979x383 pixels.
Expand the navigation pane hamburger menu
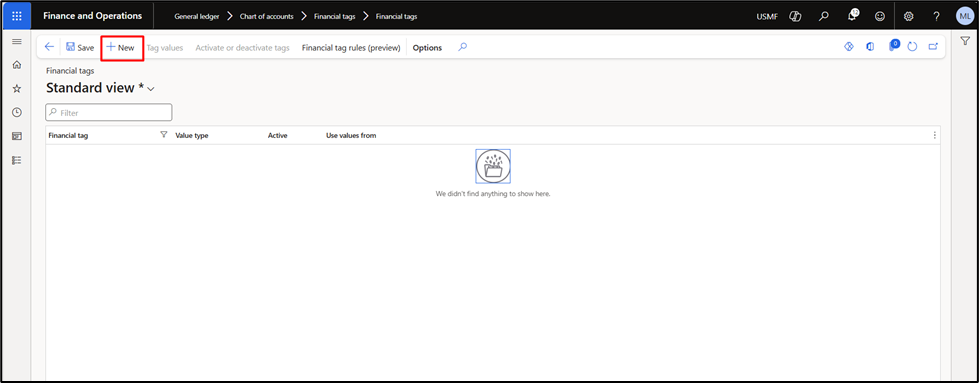tap(17, 41)
